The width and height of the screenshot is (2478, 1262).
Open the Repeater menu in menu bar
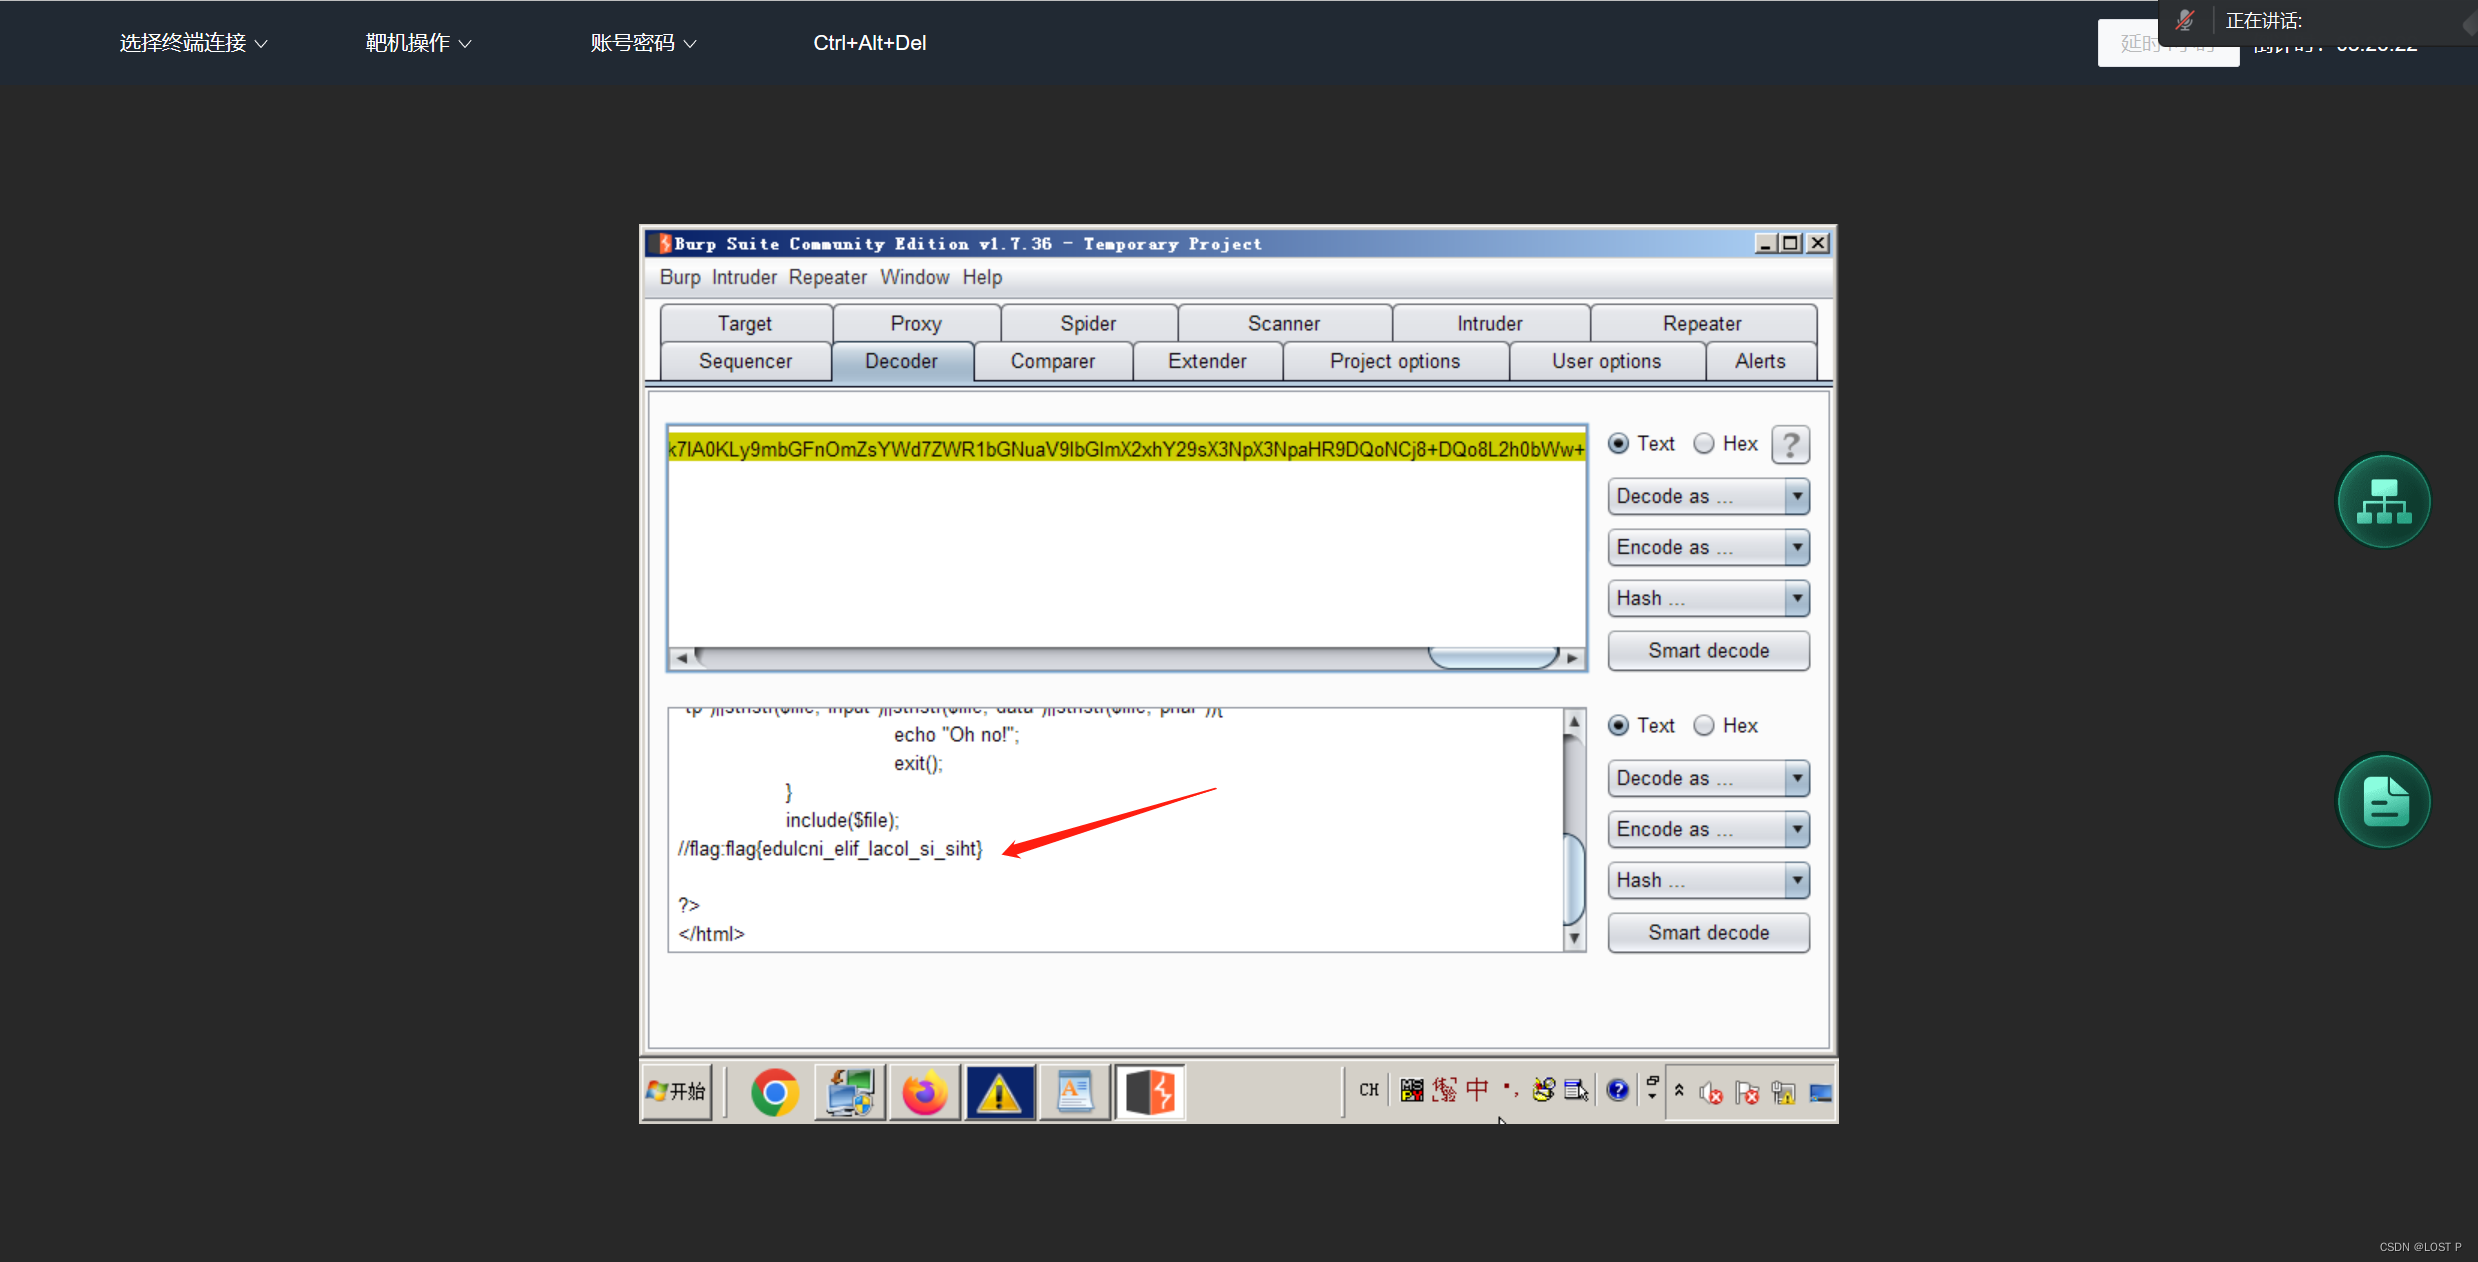tap(827, 277)
